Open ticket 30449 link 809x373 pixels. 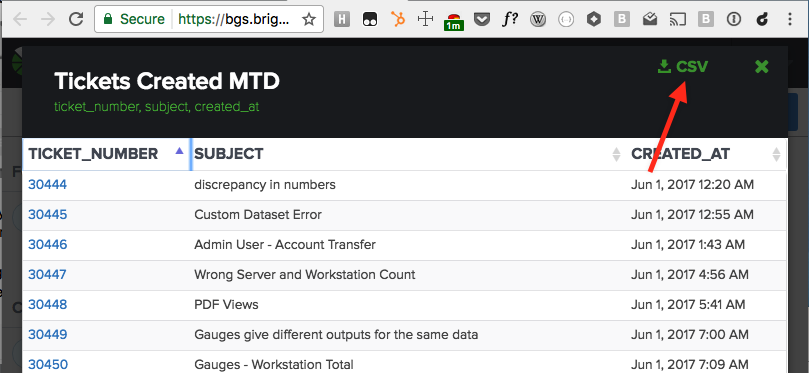(x=47, y=335)
